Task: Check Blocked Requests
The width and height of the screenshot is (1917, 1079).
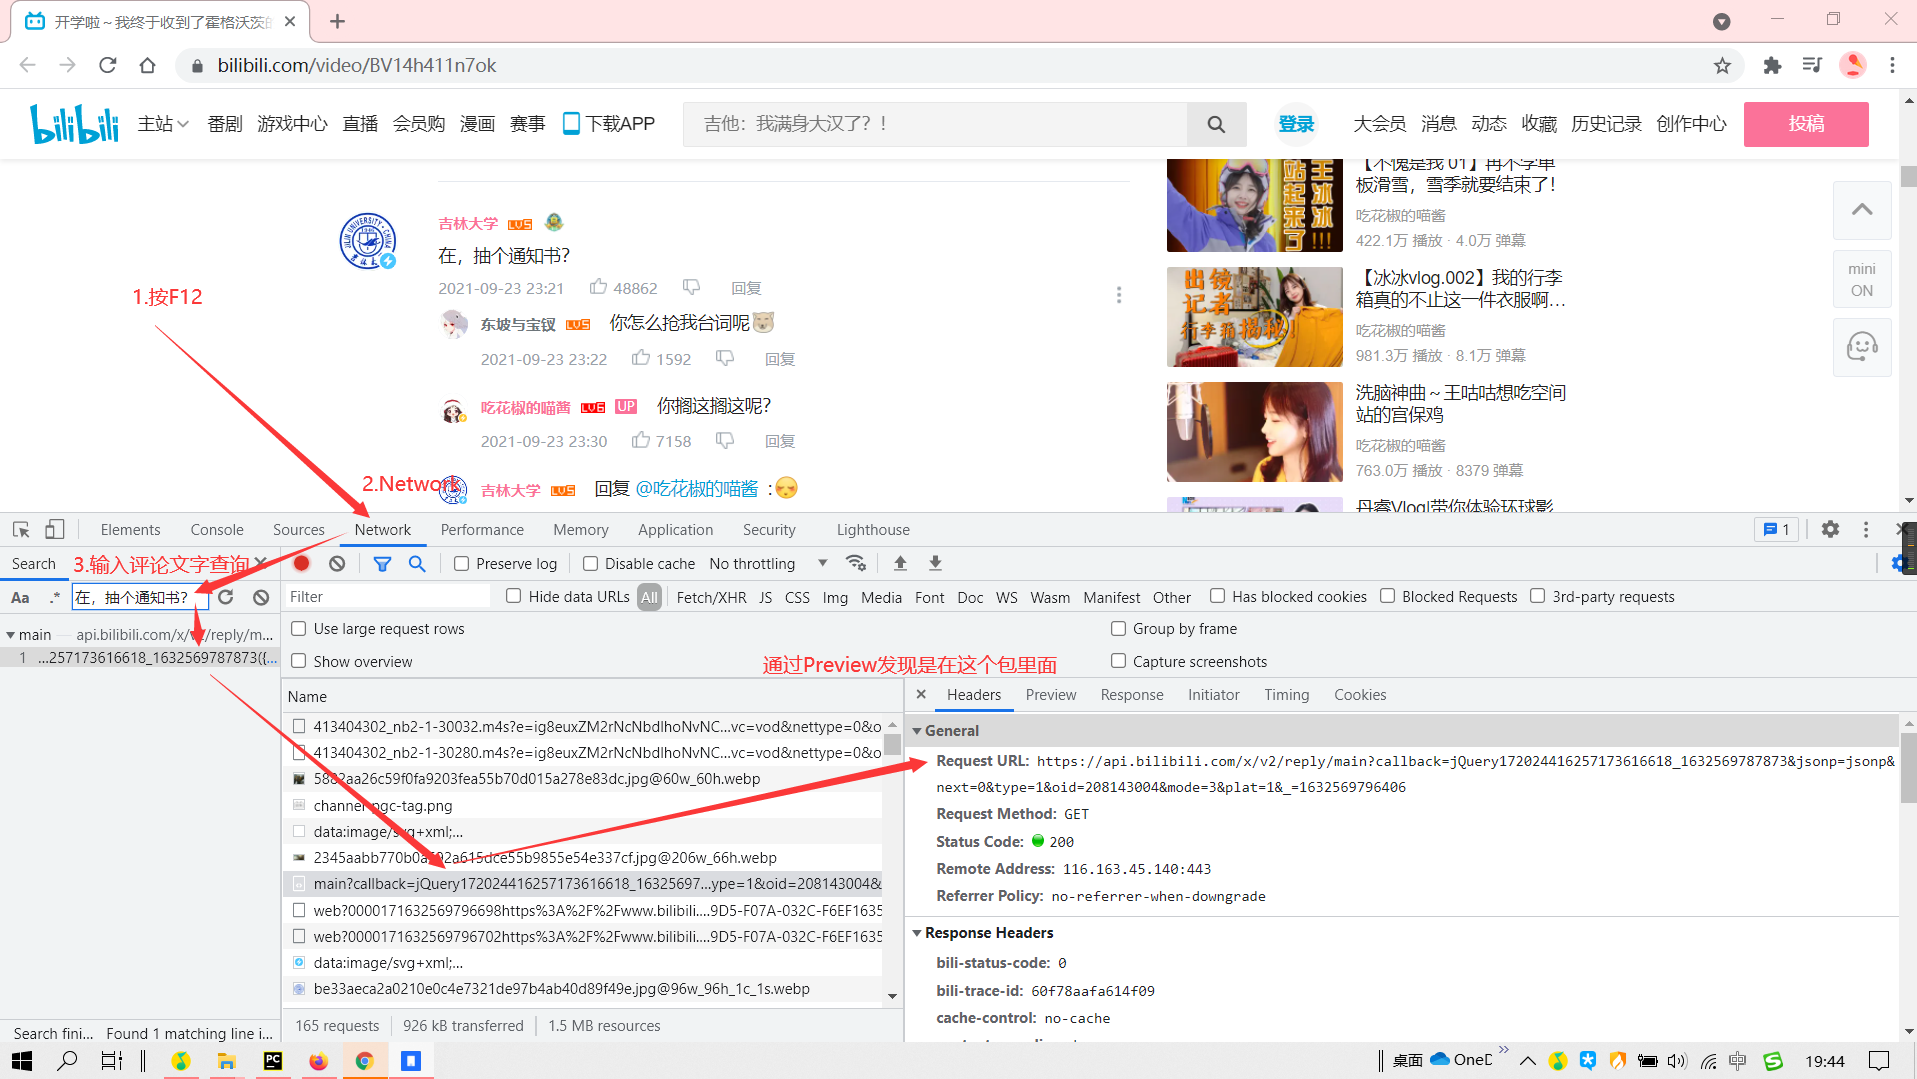Action: pos(1387,596)
